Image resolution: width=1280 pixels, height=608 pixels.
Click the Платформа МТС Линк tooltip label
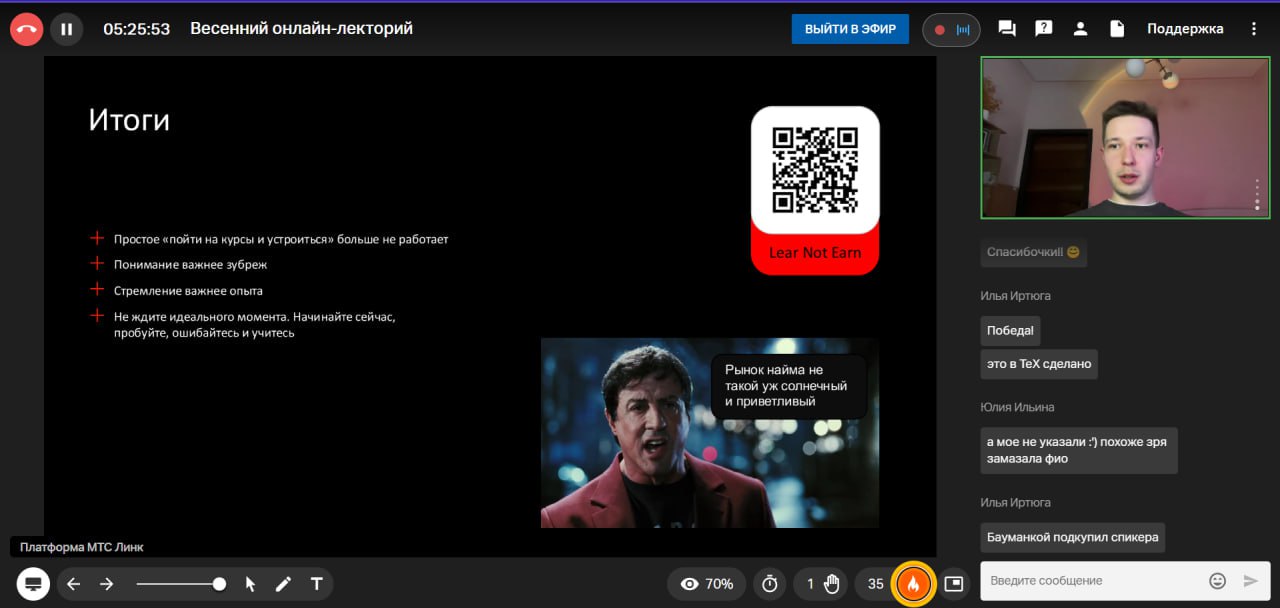point(82,547)
